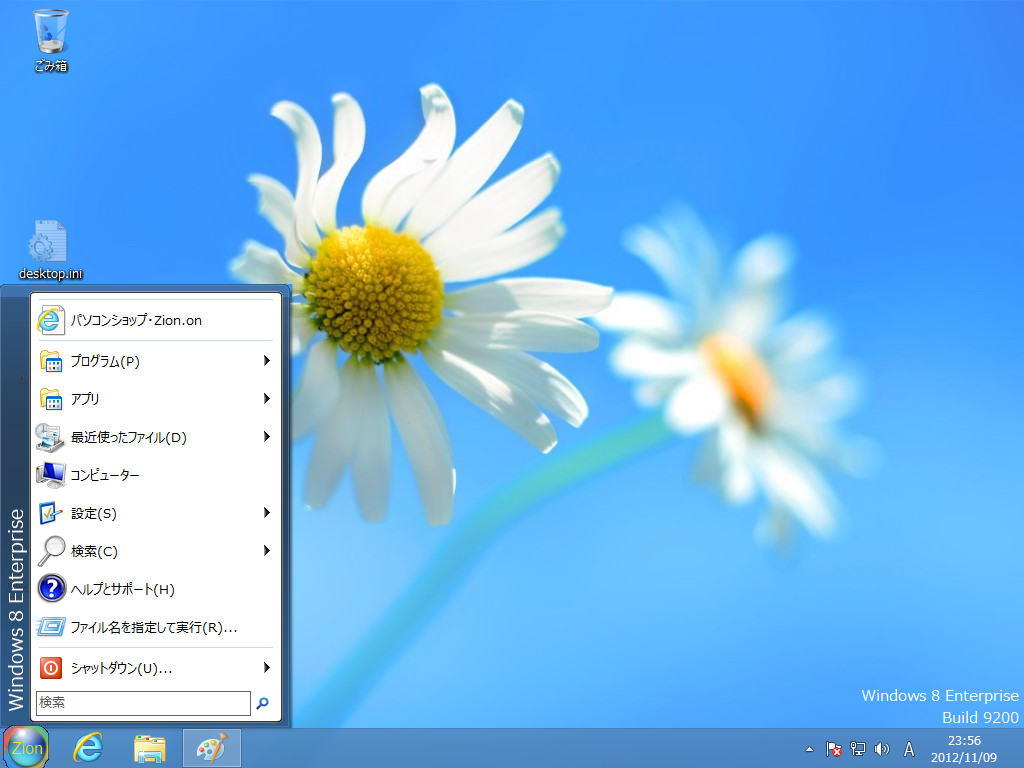The width and height of the screenshot is (1024, 768).
Task: Open File Explorer from the taskbar
Action: click(150, 748)
